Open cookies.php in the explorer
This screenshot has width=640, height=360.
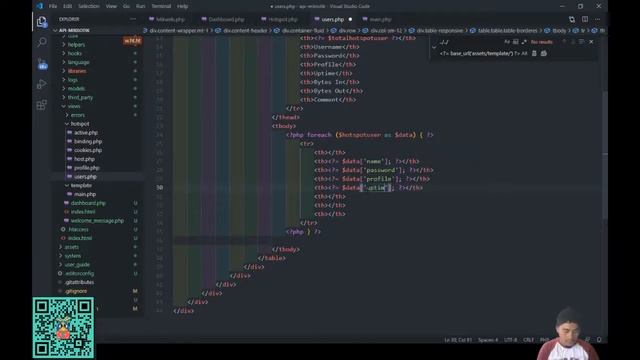click(88, 150)
